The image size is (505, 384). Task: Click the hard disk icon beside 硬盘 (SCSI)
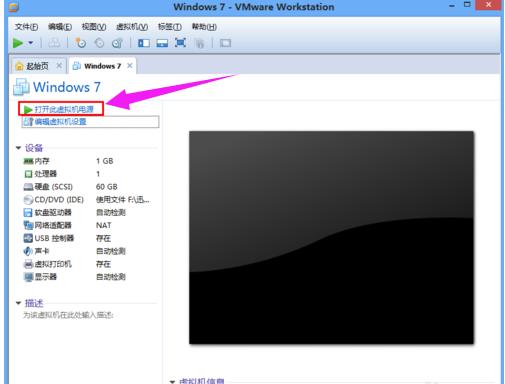coord(28,187)
